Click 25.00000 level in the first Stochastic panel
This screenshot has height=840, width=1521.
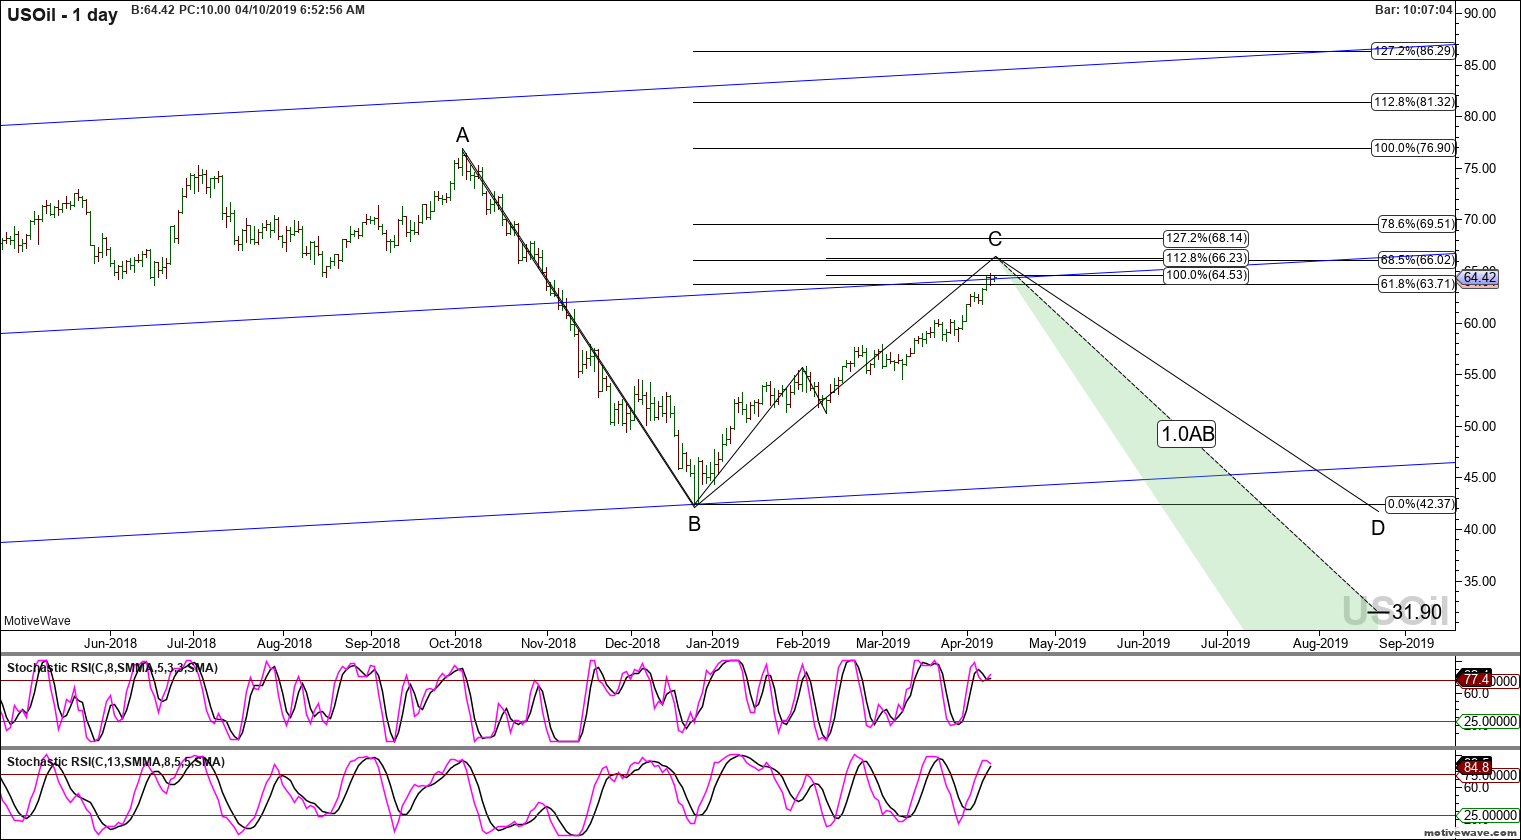[1490, 721]
